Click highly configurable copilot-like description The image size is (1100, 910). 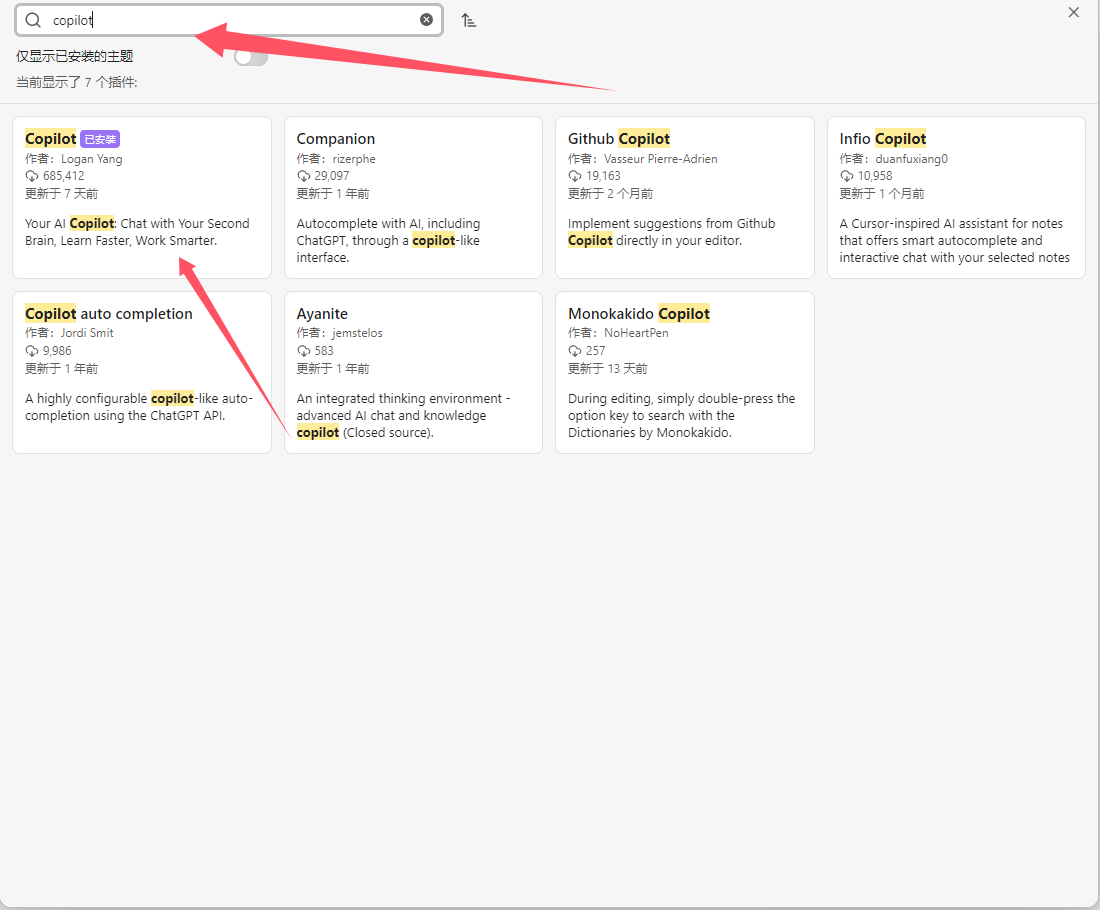[x=139, y=407]
